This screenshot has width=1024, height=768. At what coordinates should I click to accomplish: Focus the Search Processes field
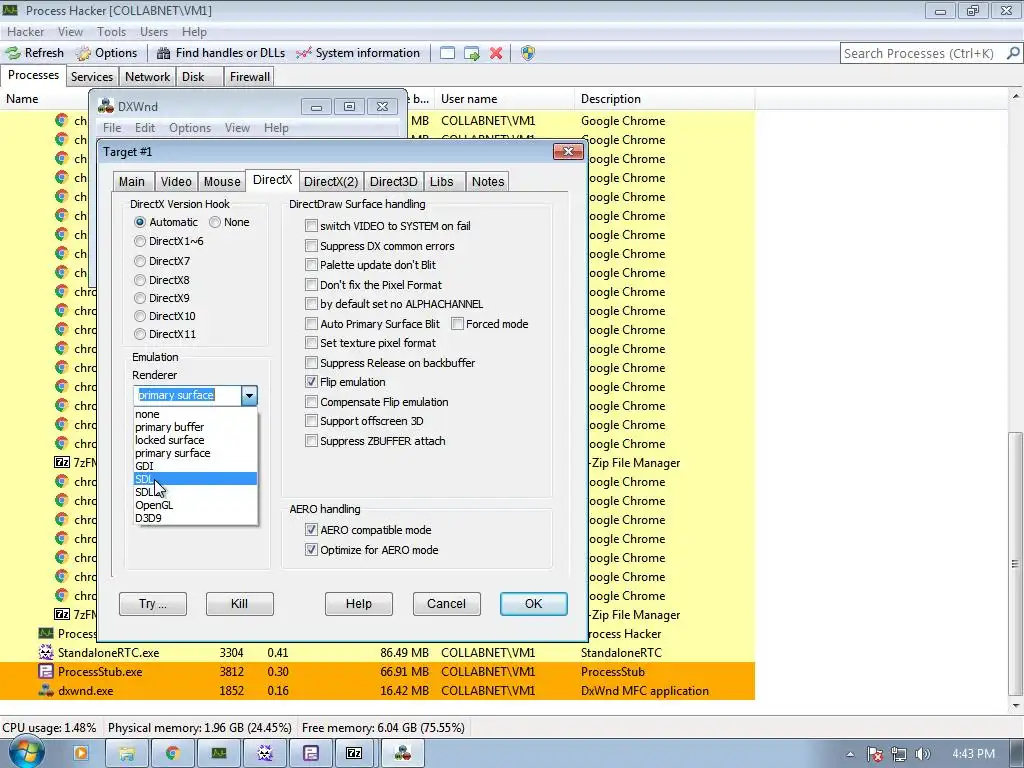tap(922, 53)
